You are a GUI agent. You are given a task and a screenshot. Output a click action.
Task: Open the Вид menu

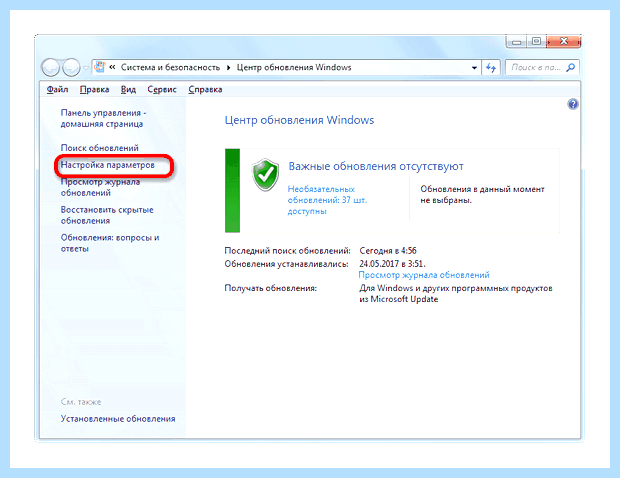point(128,89)
